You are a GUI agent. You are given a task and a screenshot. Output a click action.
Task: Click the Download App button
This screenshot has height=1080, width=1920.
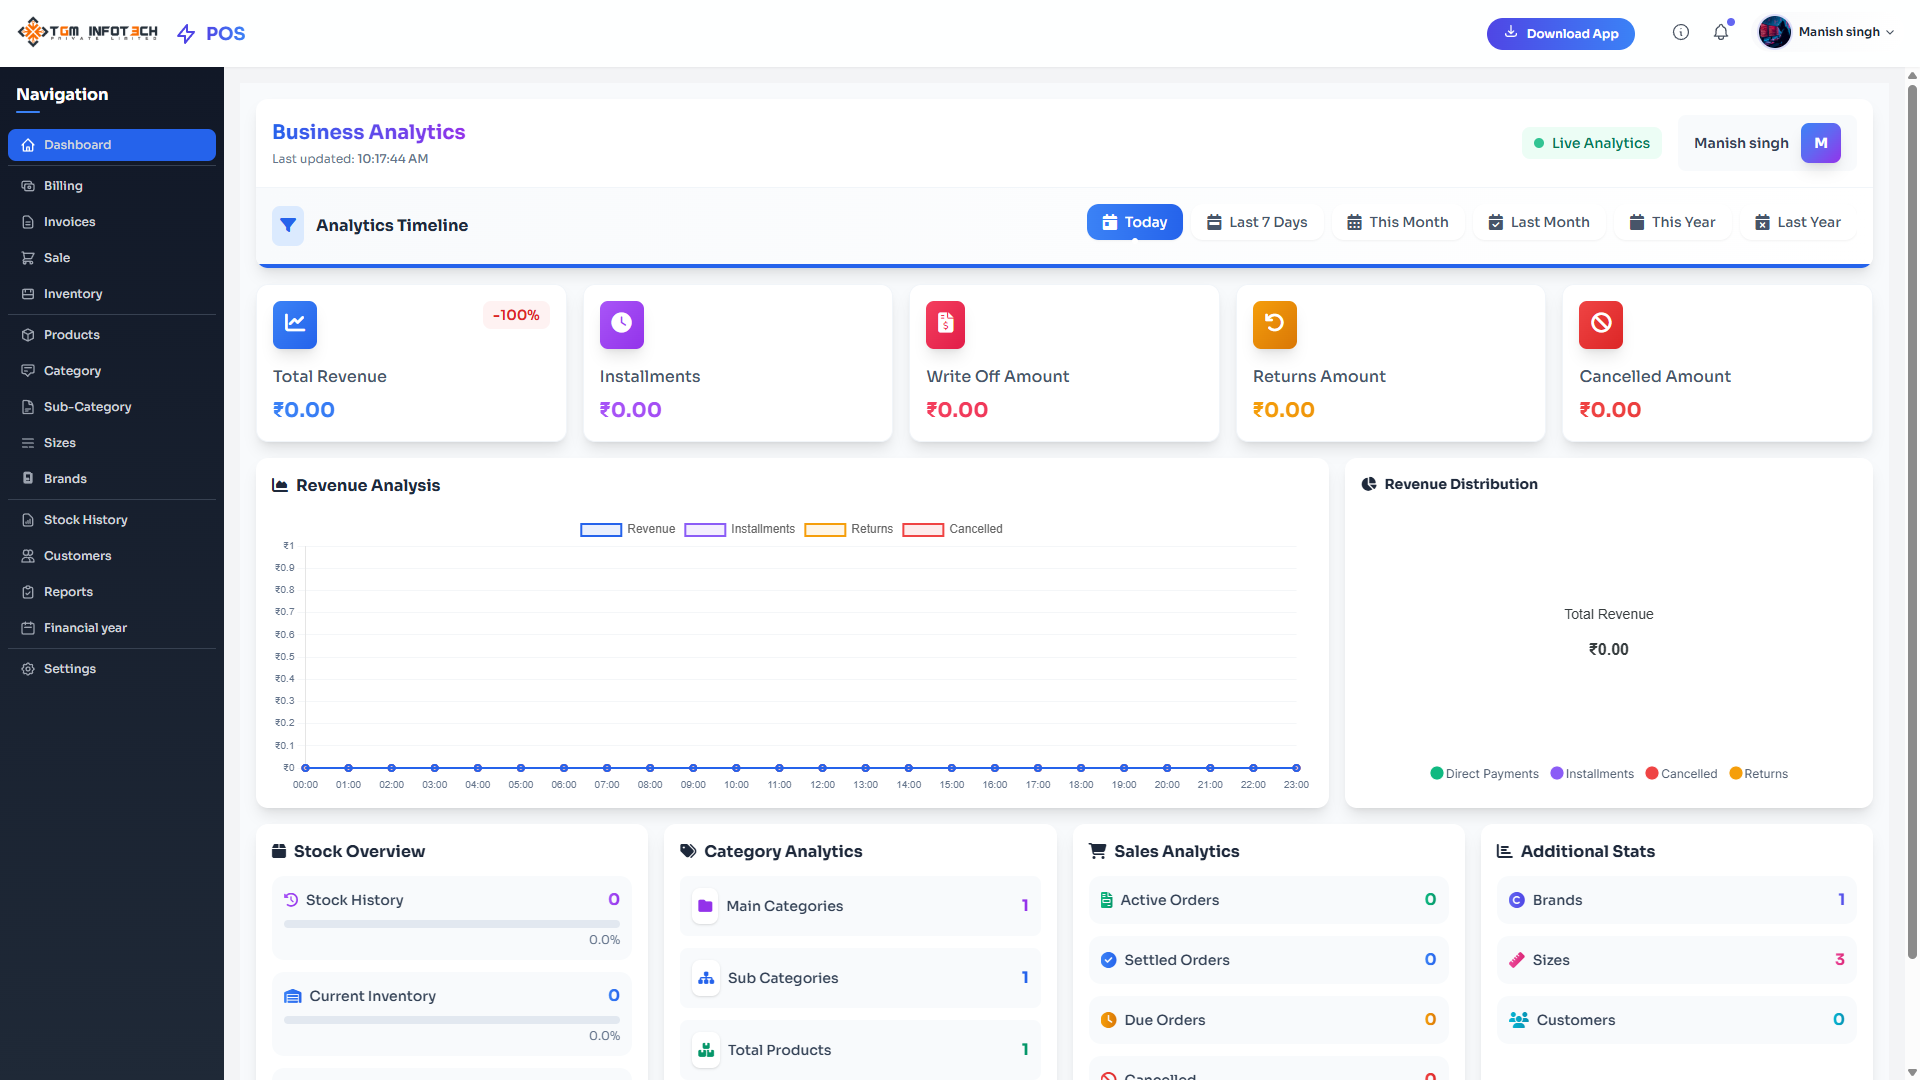tap(1560, 34)
